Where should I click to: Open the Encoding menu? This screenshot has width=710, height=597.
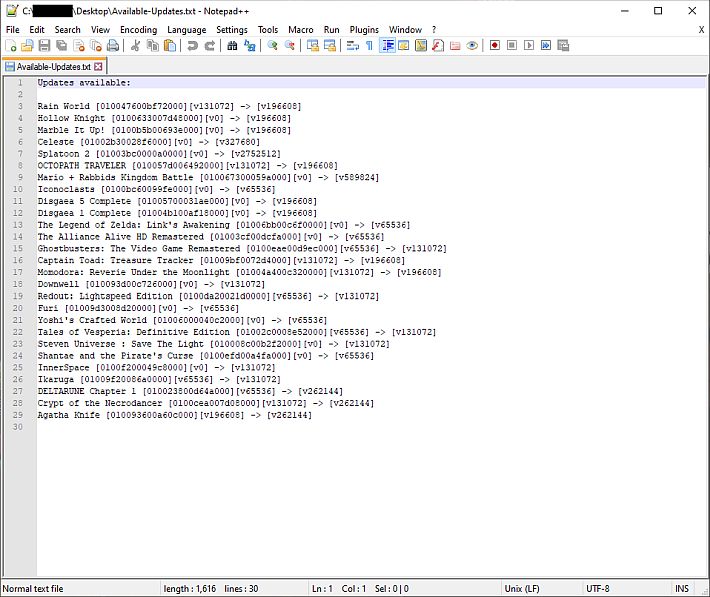[138, 30]
